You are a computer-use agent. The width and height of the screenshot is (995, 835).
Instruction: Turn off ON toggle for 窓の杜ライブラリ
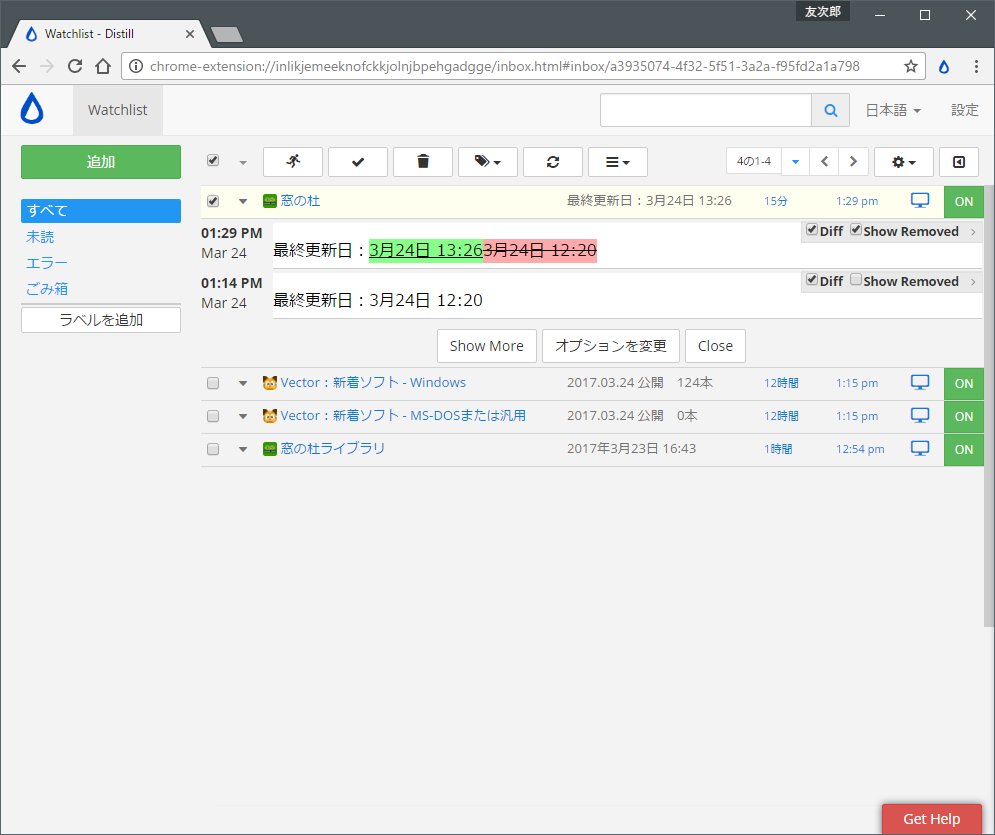pos(963,450)
